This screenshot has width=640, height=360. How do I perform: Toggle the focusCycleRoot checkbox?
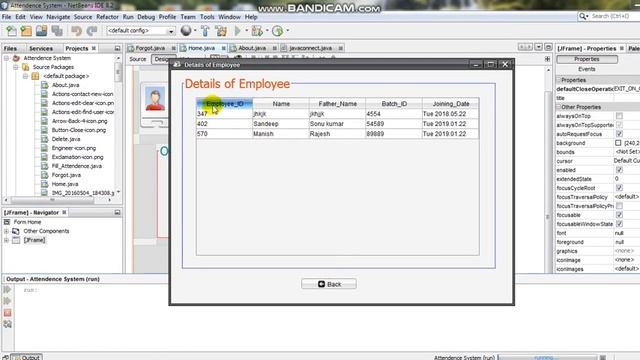click(x=619, y=188)
